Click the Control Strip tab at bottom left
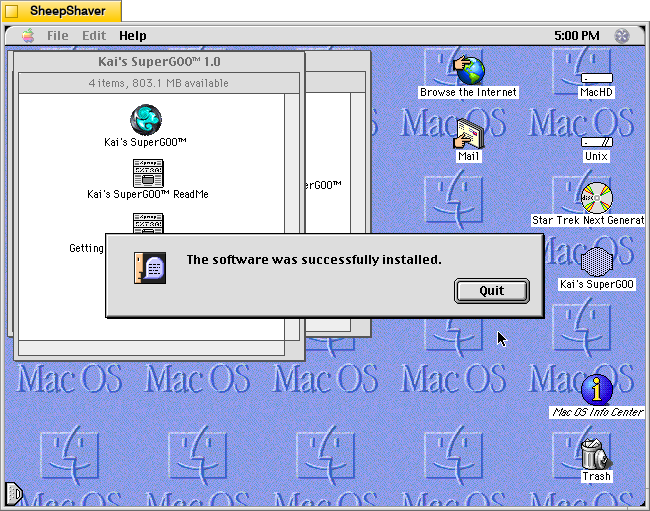Screen dimensions: 650x511 coord(13,494)
